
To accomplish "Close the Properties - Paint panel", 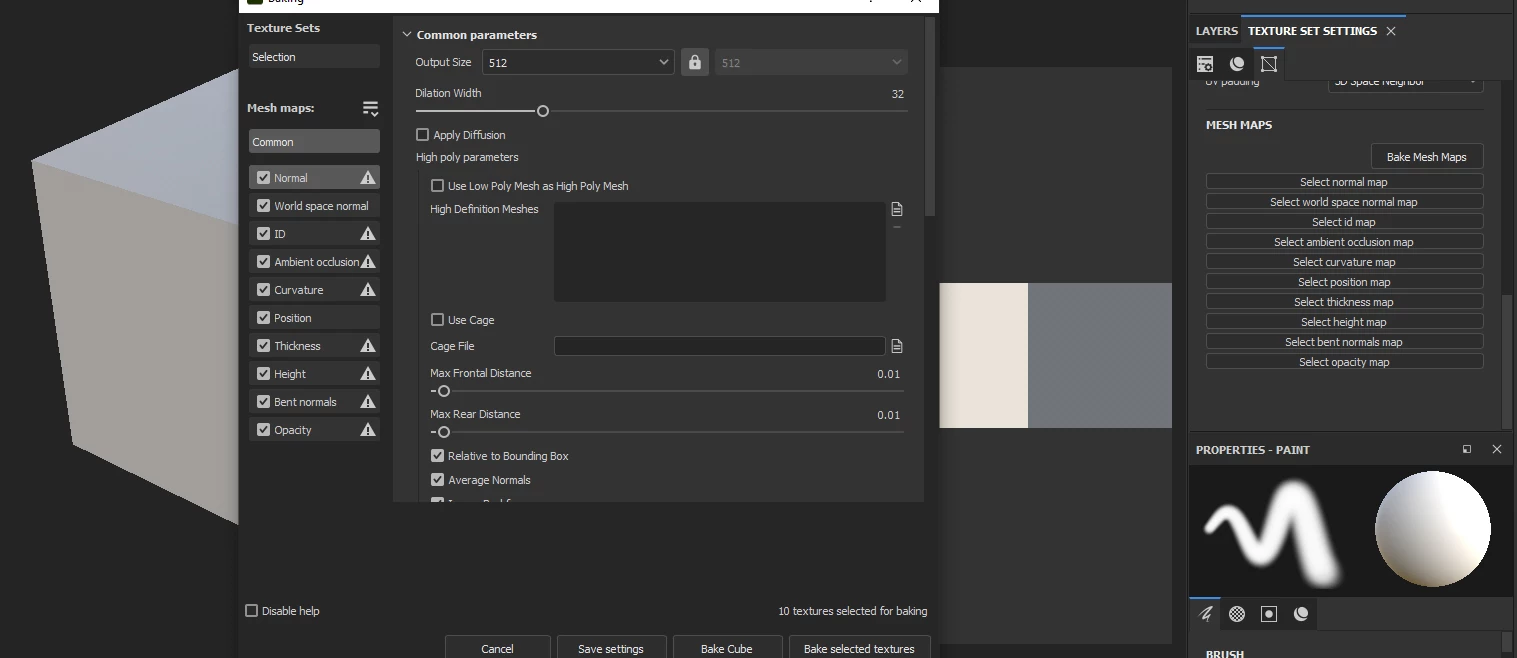I will pyautogui.click(x=1497, y=450).
